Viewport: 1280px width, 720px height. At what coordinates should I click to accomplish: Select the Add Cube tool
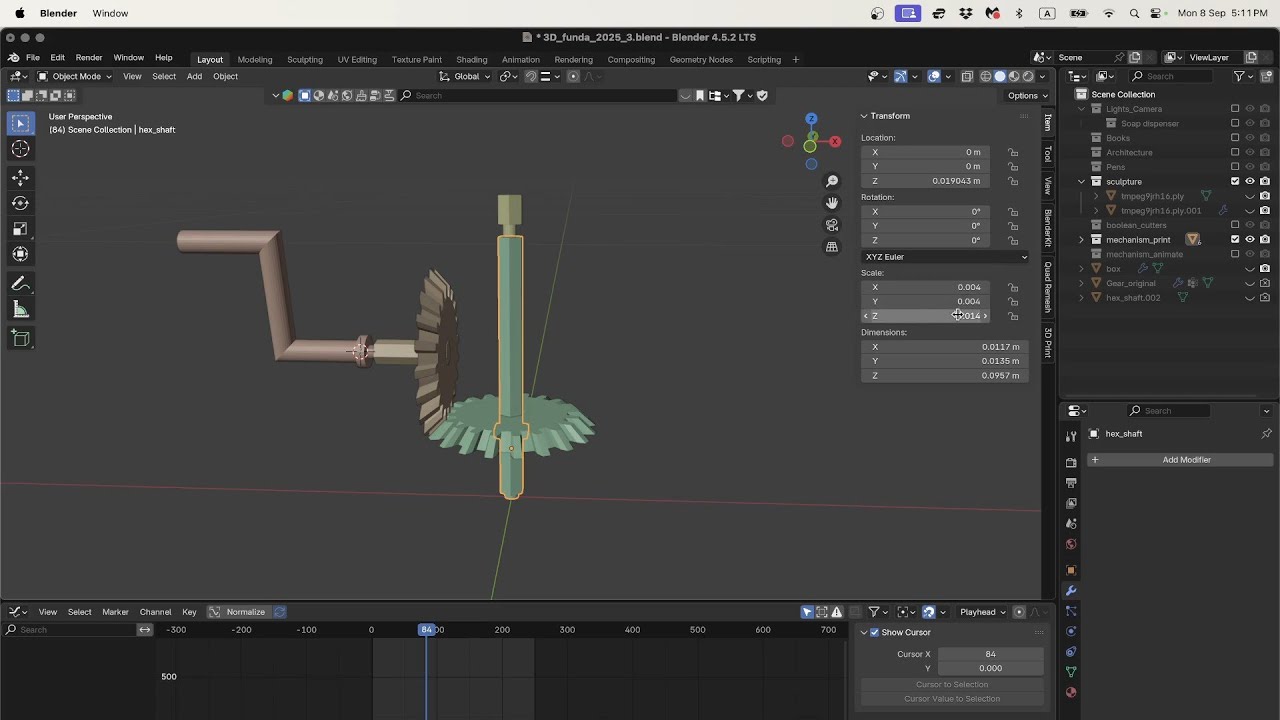tap(20, 339)
